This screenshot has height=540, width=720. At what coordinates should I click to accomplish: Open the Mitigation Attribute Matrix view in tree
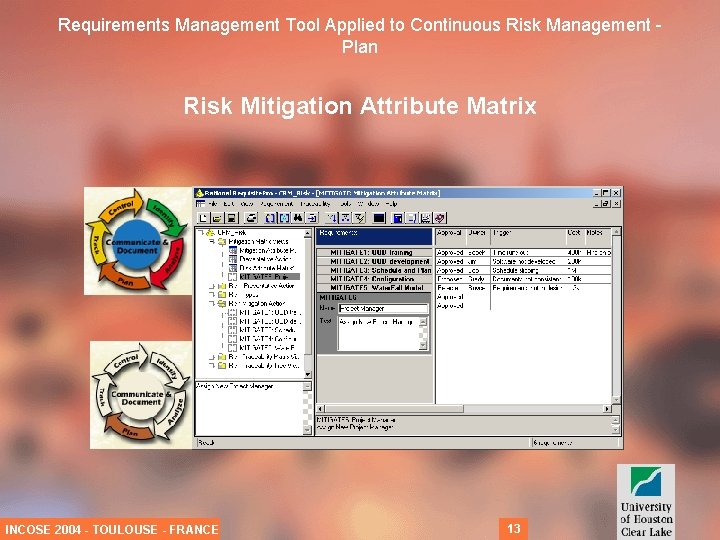(268, 251)
